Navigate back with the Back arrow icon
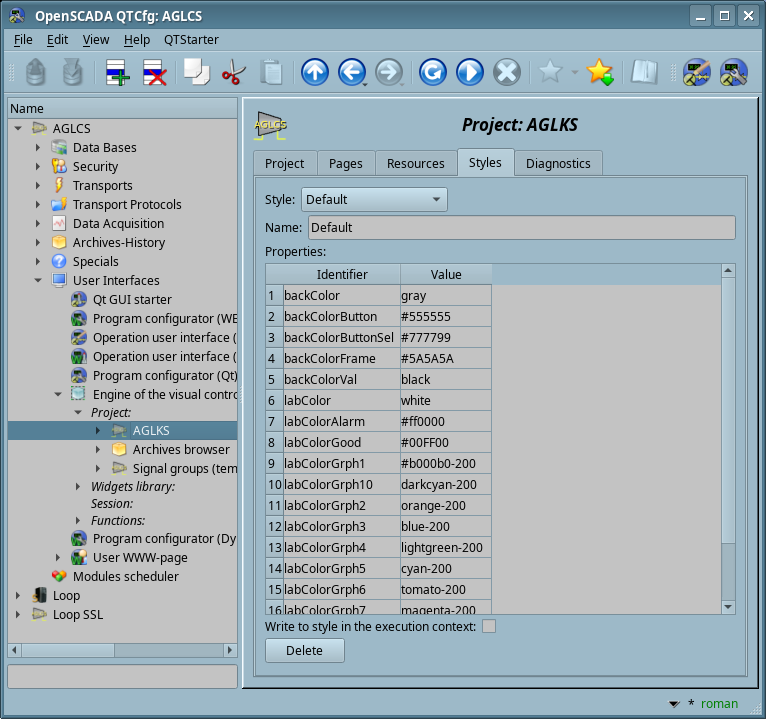766x719 pixels. (x=351, y=73)
